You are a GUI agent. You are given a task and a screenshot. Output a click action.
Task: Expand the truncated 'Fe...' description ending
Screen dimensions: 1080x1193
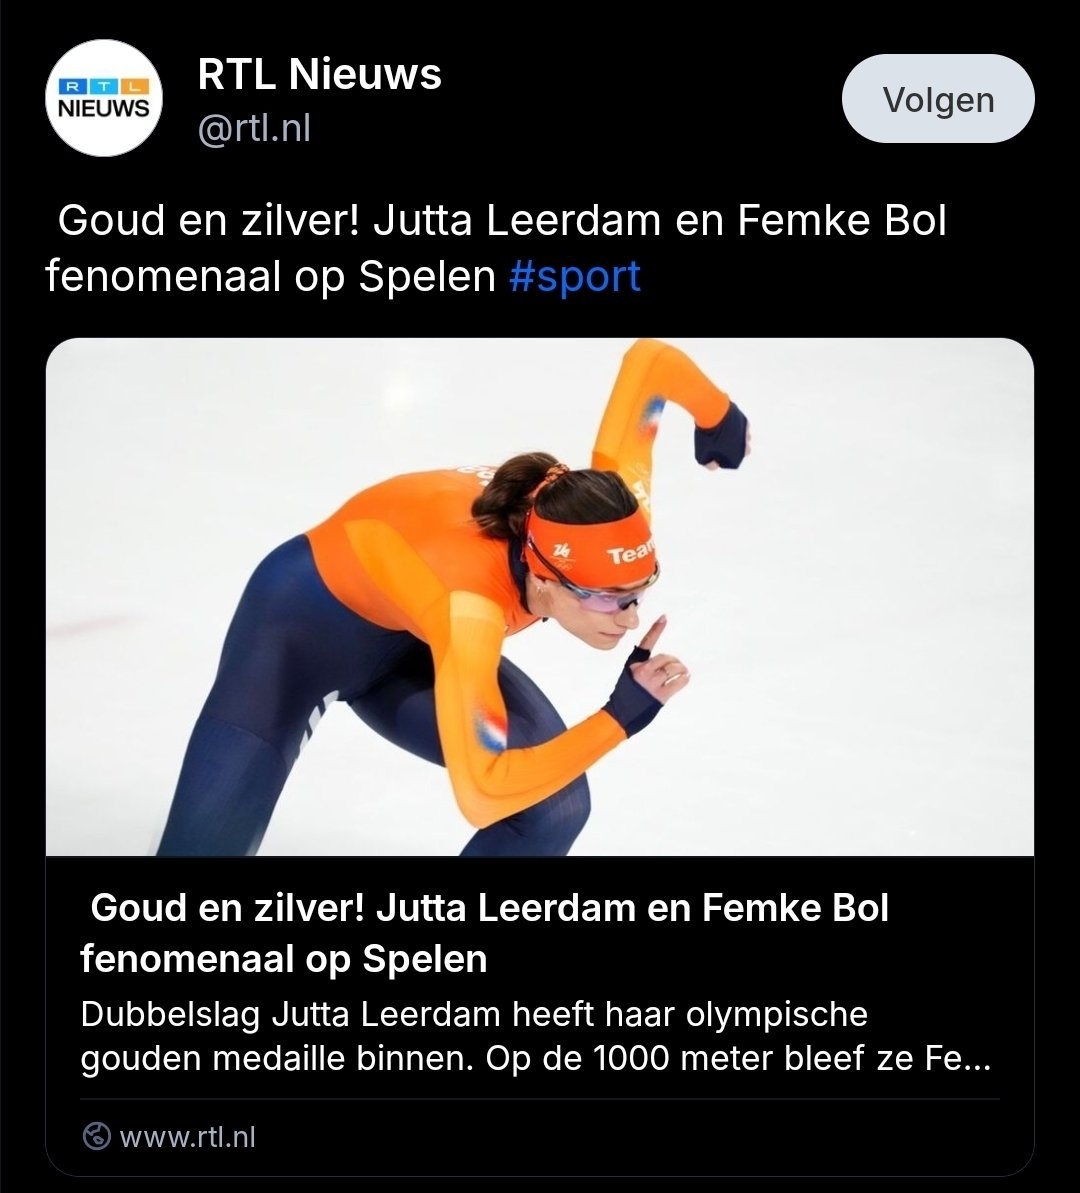[x=957, y=1059]
